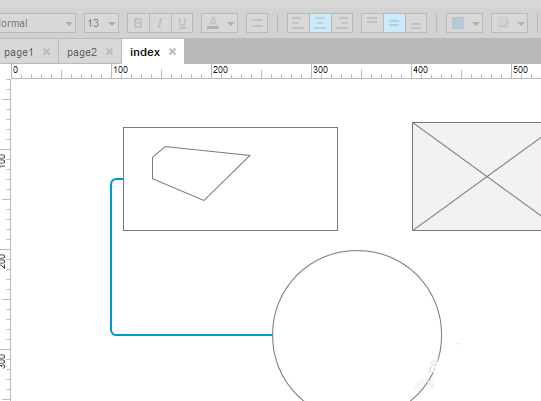Click the bullet list icon
This screenshot has height=401, width=541.
[257, 23]
